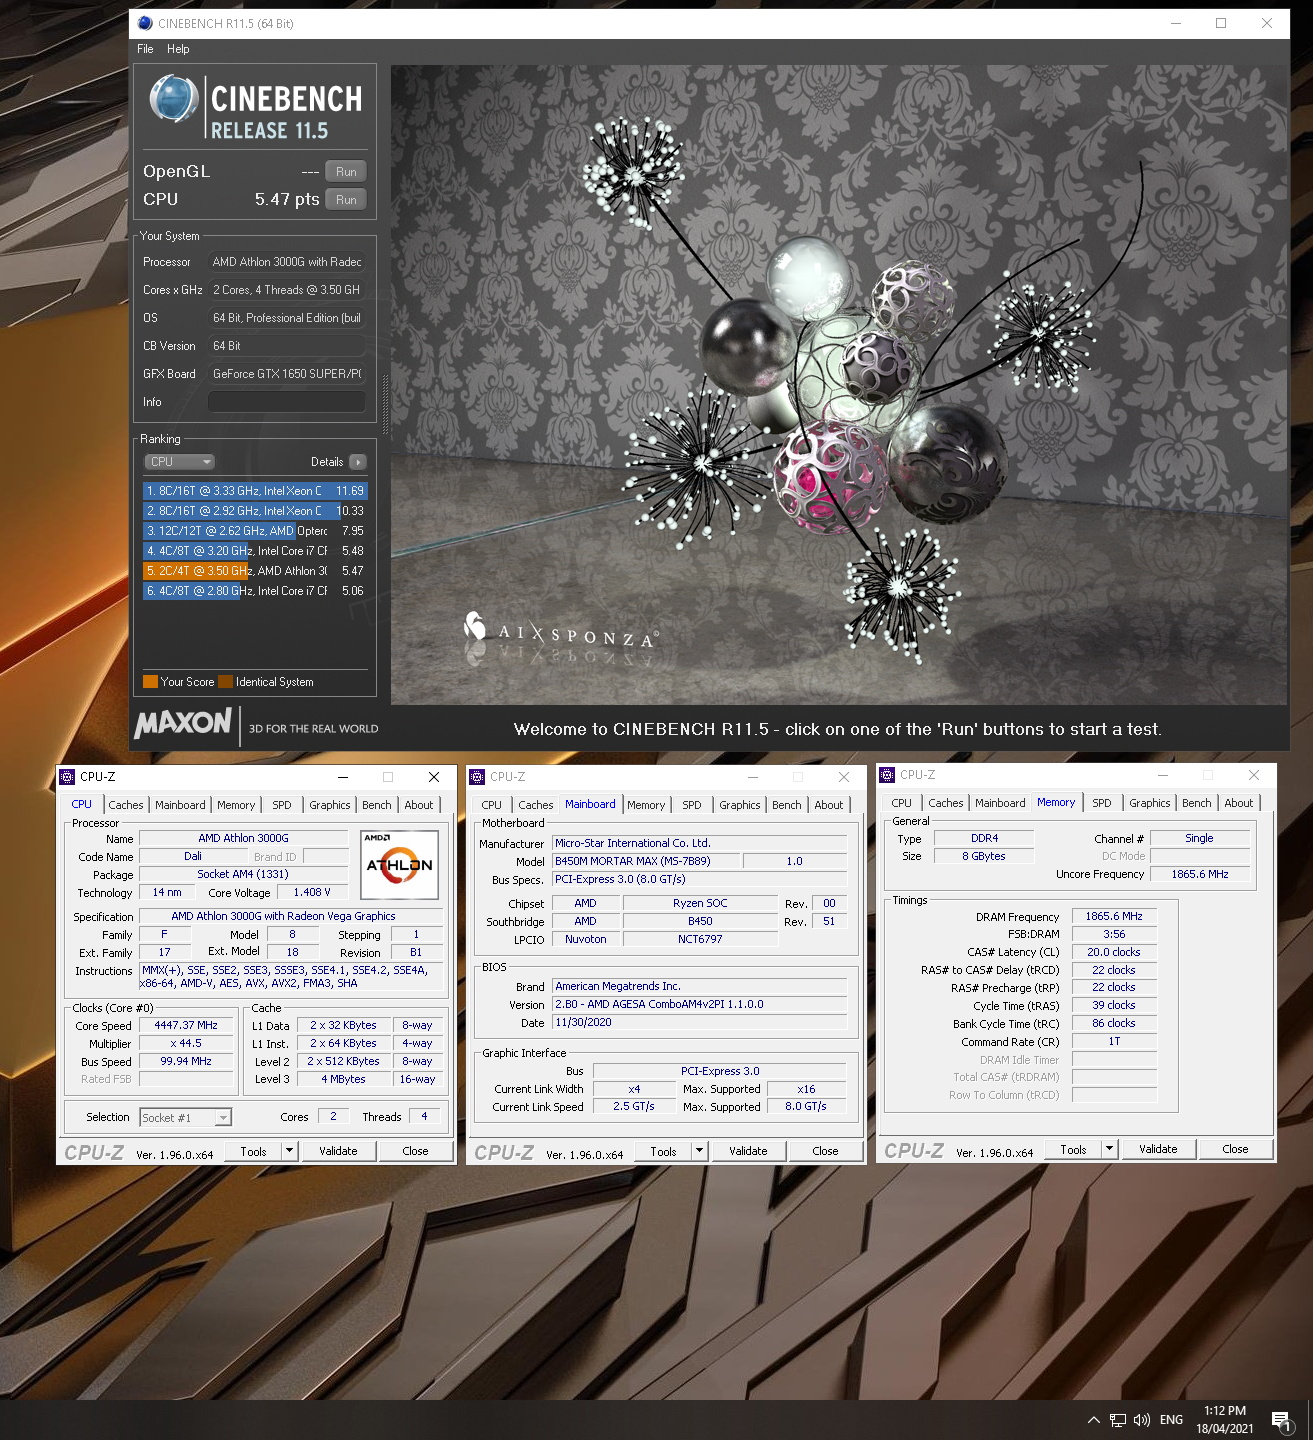Click right CPU-Z window title icon
The height and width of the screenshot is (1440, 1313).
pos(888,775)
